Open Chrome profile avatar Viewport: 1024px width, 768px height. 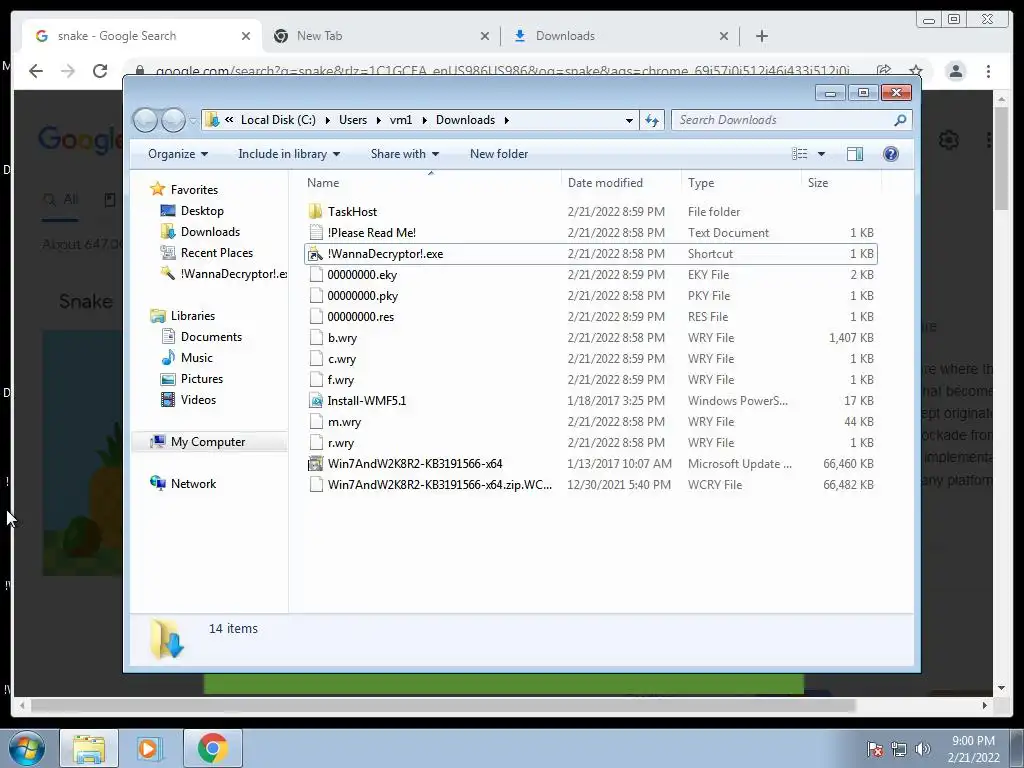click(955, 71)
